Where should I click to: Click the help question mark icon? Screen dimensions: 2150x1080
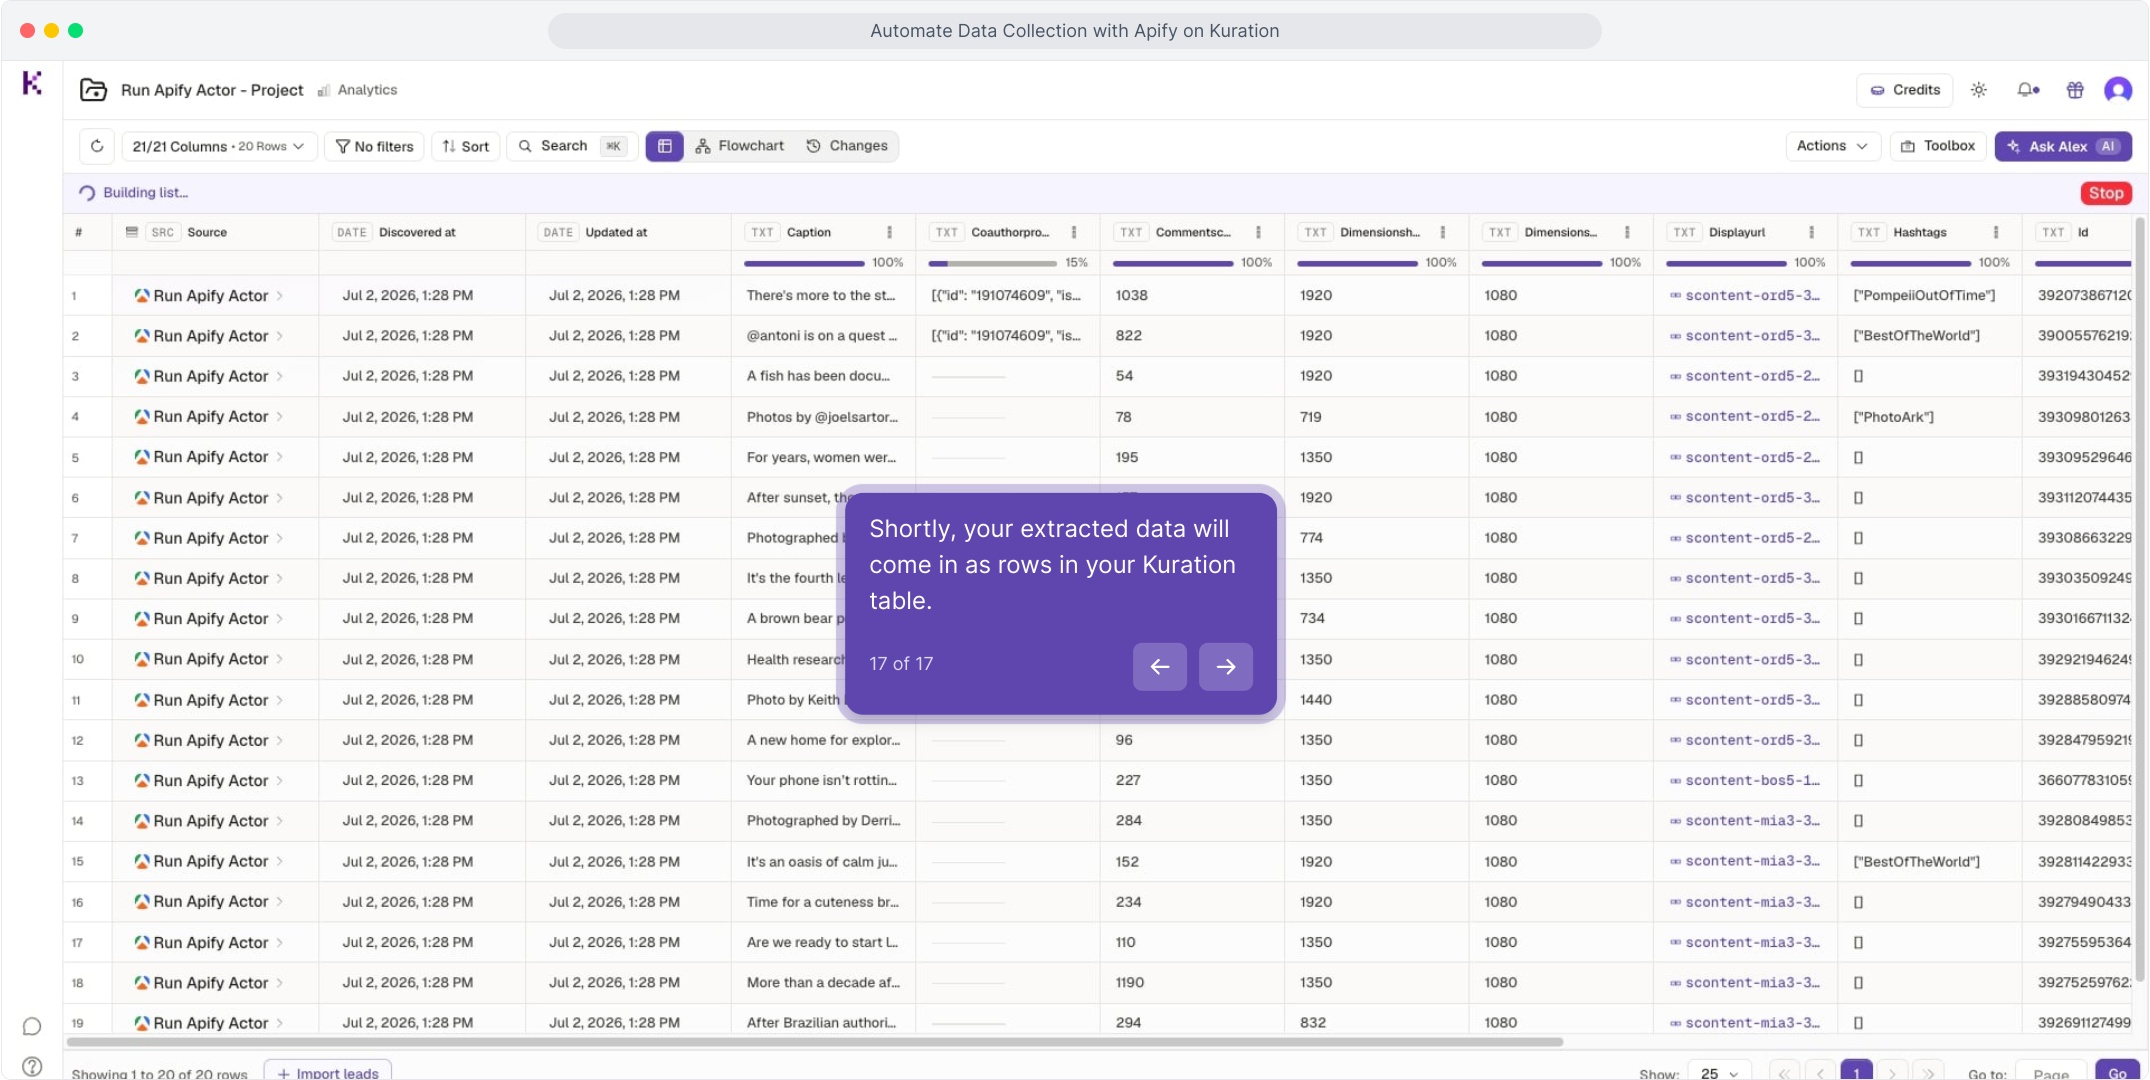tap(32, 1067)
